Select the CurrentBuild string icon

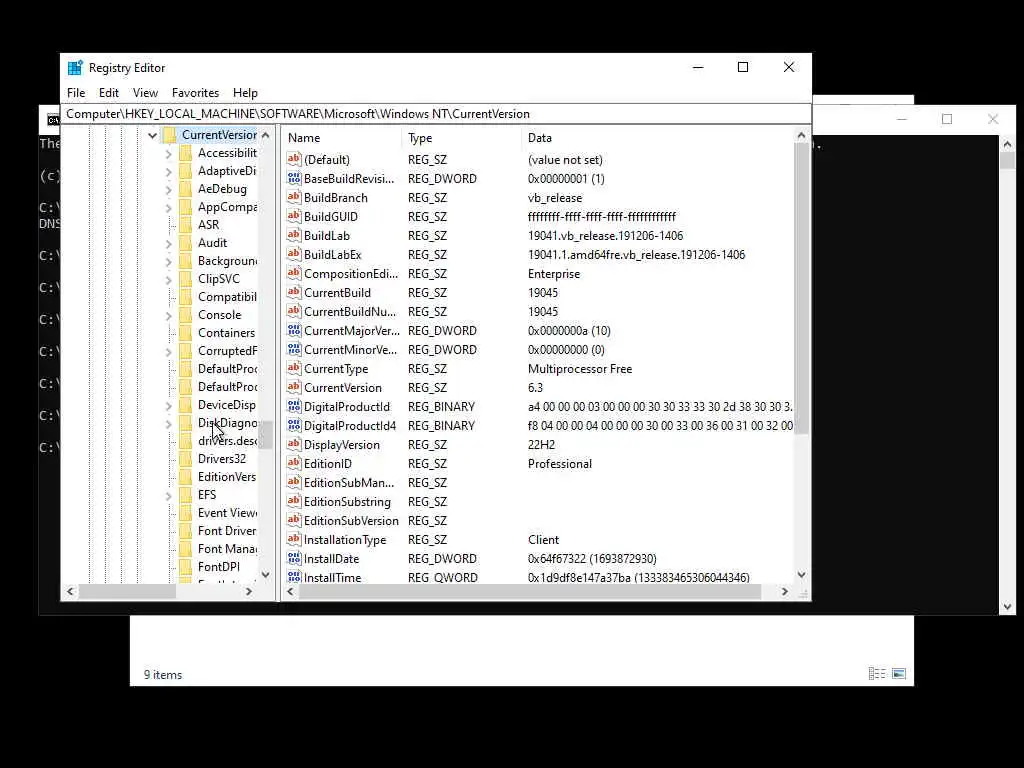294,292
